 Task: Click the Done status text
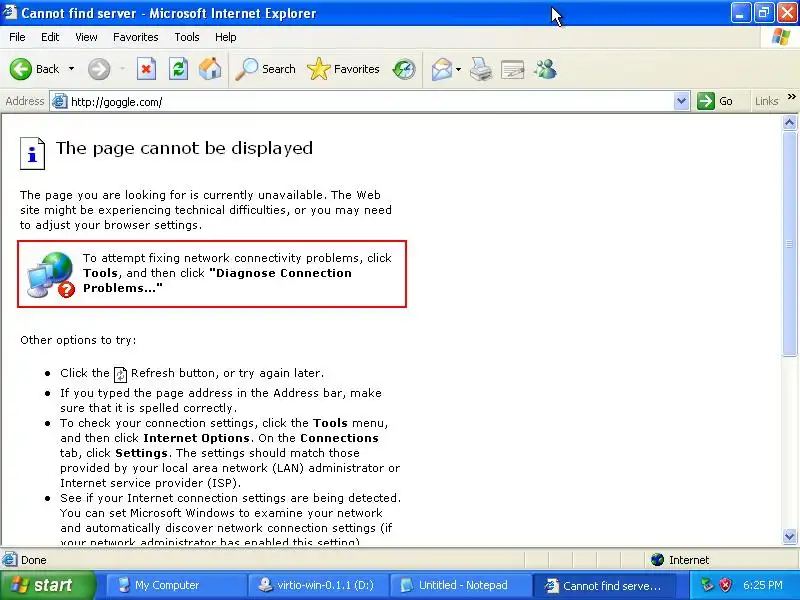34,560
